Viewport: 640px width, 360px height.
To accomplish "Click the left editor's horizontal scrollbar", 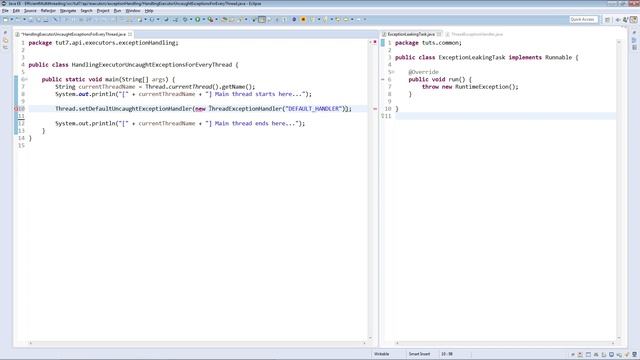I will (x=197, y=343).
